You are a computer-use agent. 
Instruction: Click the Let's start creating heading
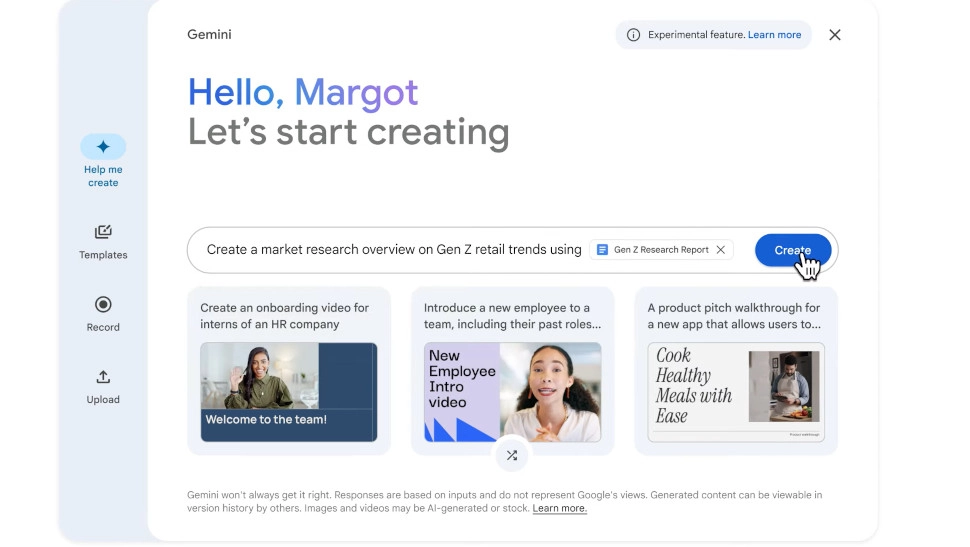coord(348,132)
